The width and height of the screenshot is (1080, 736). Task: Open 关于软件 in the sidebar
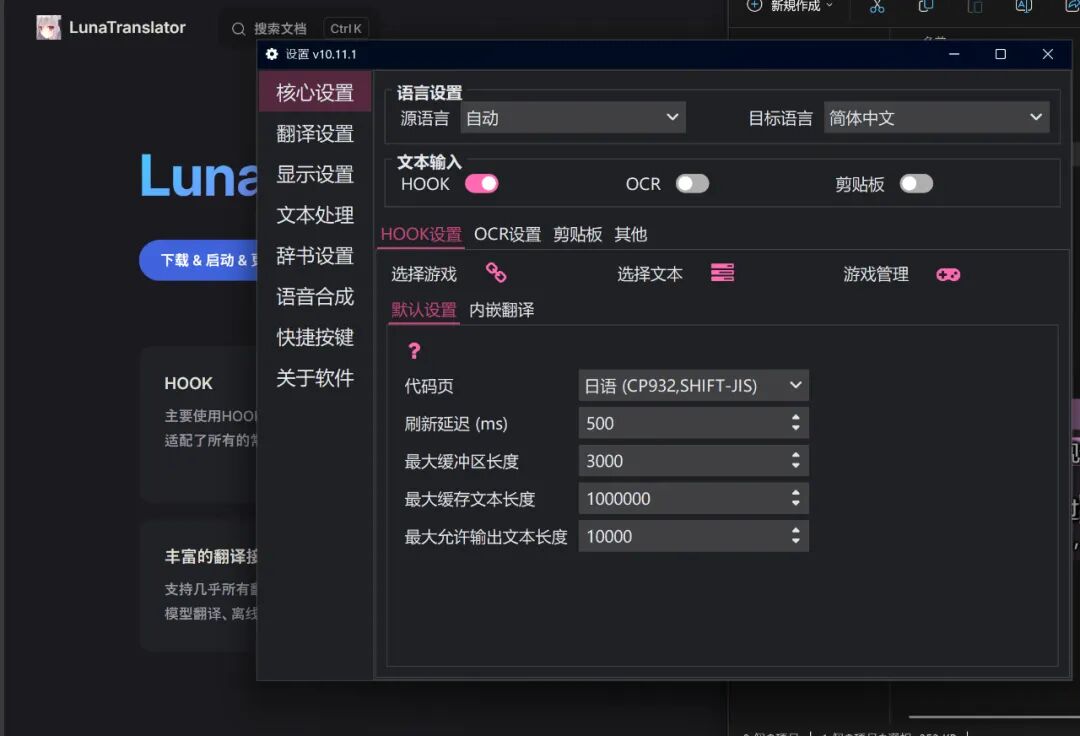[x=315, y=377]
